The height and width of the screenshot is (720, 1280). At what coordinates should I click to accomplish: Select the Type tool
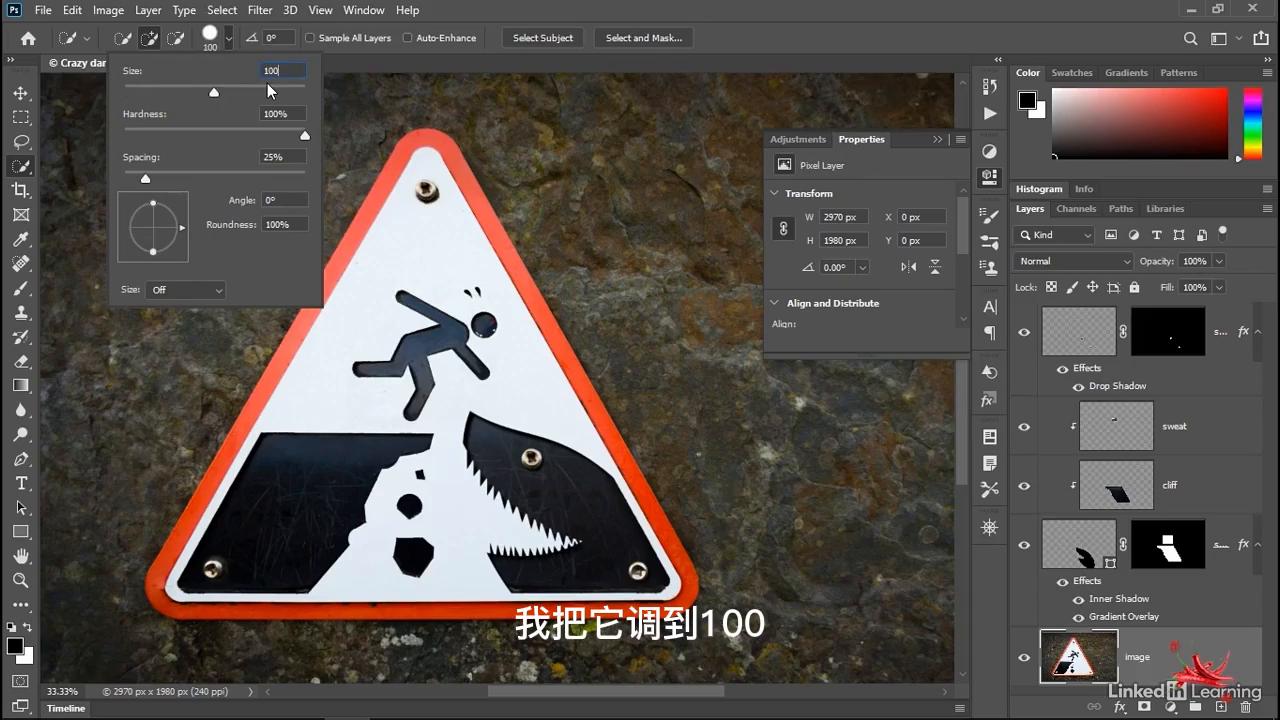click(21, 483)
